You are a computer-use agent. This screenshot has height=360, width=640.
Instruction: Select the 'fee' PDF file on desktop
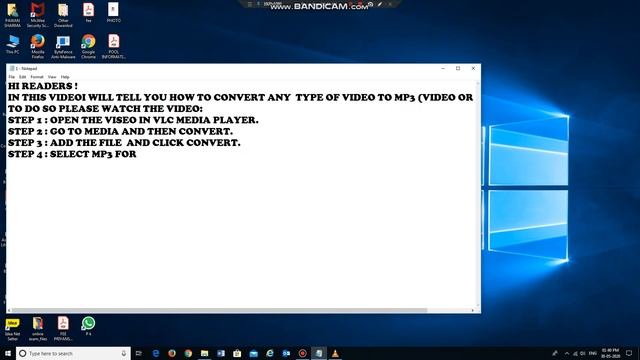pyautogui.click(x=88, y=12)
